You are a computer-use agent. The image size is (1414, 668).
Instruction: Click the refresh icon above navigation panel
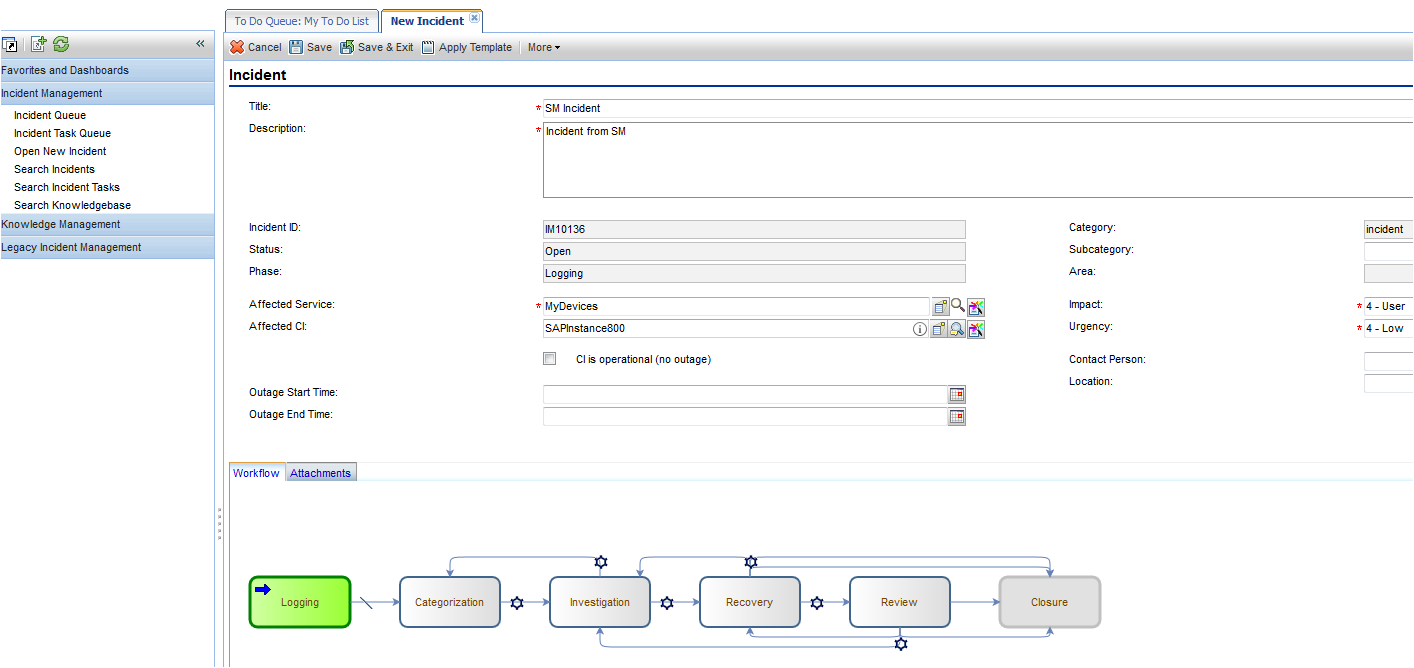pyautogui.click(x=61, y=44)
